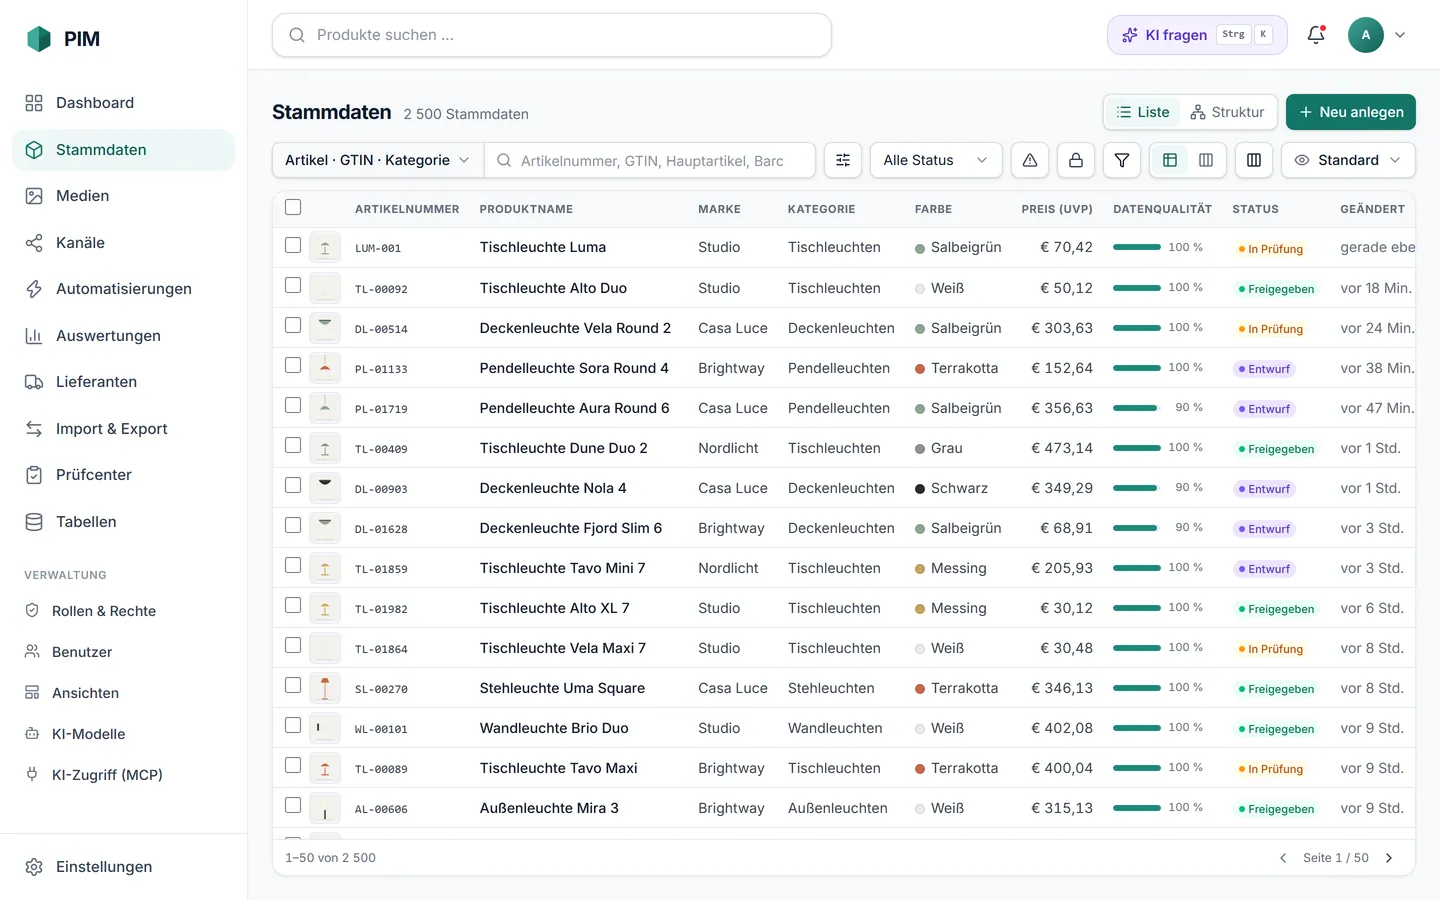
Task: Switch to the split columns view icon
Action: [x=1206, y=160]
